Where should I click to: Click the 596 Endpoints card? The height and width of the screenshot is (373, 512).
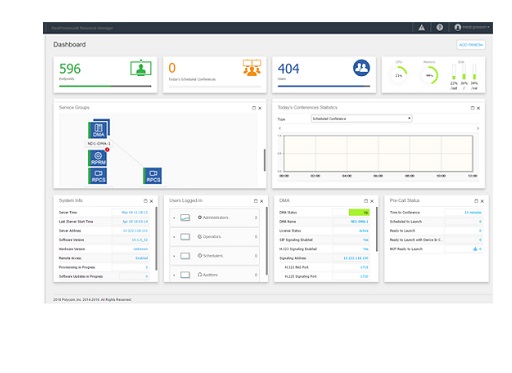[x=105, y=75]
